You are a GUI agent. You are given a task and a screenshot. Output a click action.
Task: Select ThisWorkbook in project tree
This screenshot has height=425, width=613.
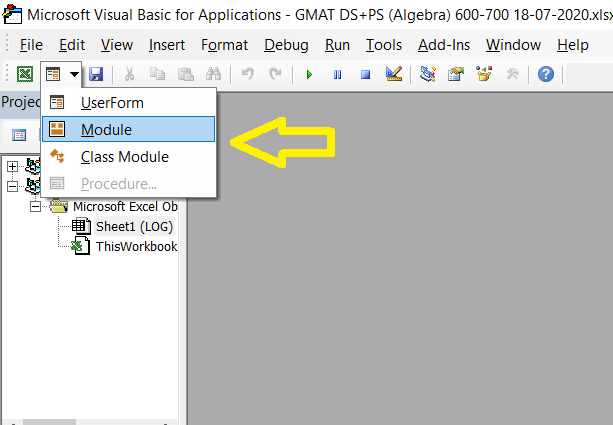[x=136, y=247]
